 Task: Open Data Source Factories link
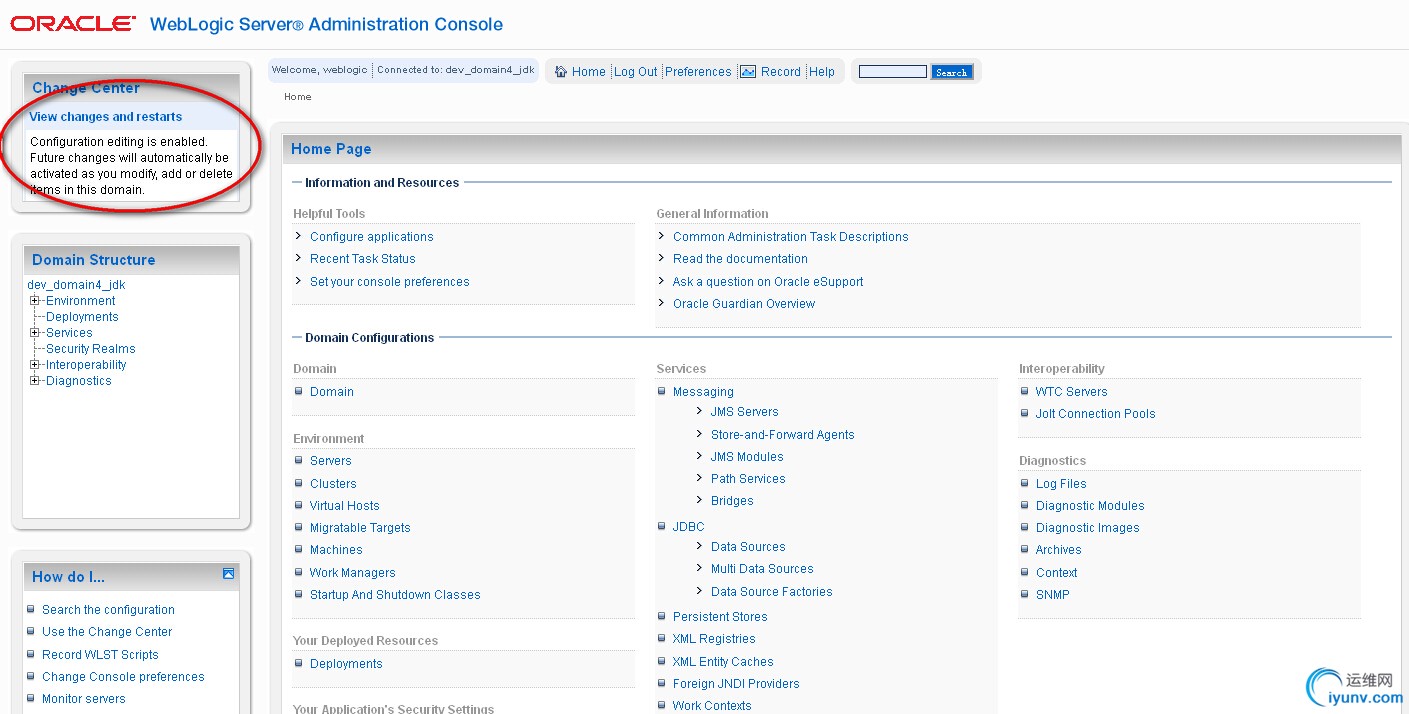[772, 592]
